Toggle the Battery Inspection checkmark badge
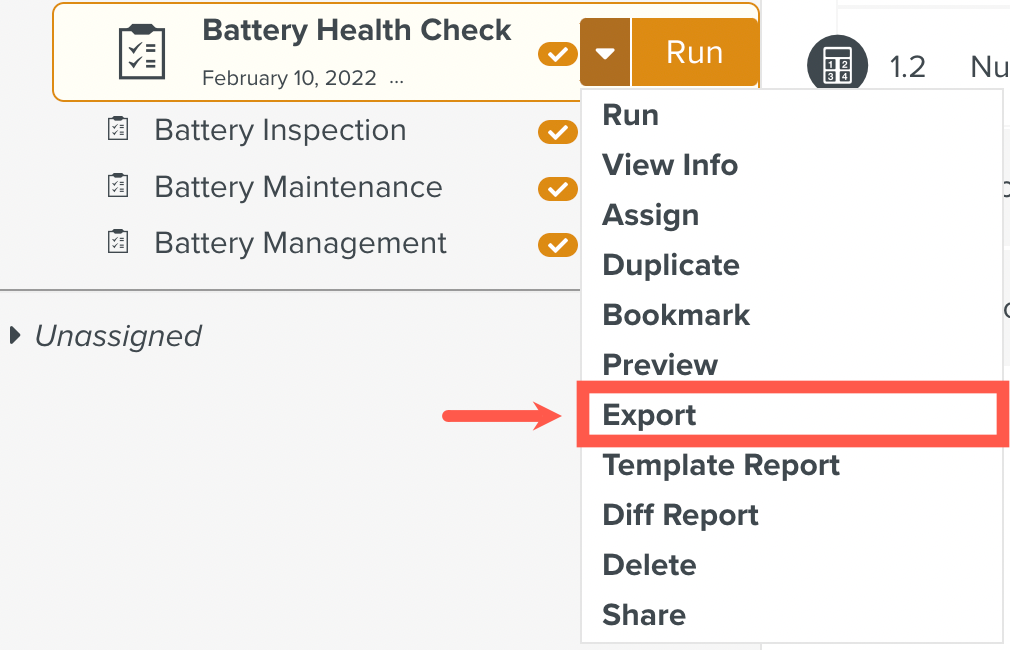 coord(558,132)
